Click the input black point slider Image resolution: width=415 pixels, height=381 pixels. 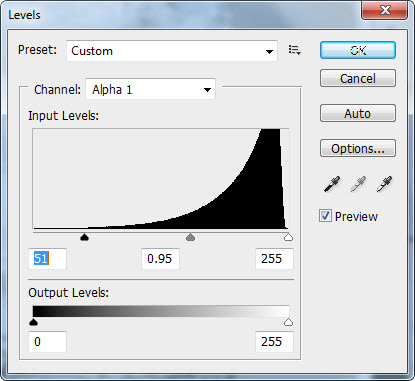coord(85,237)
